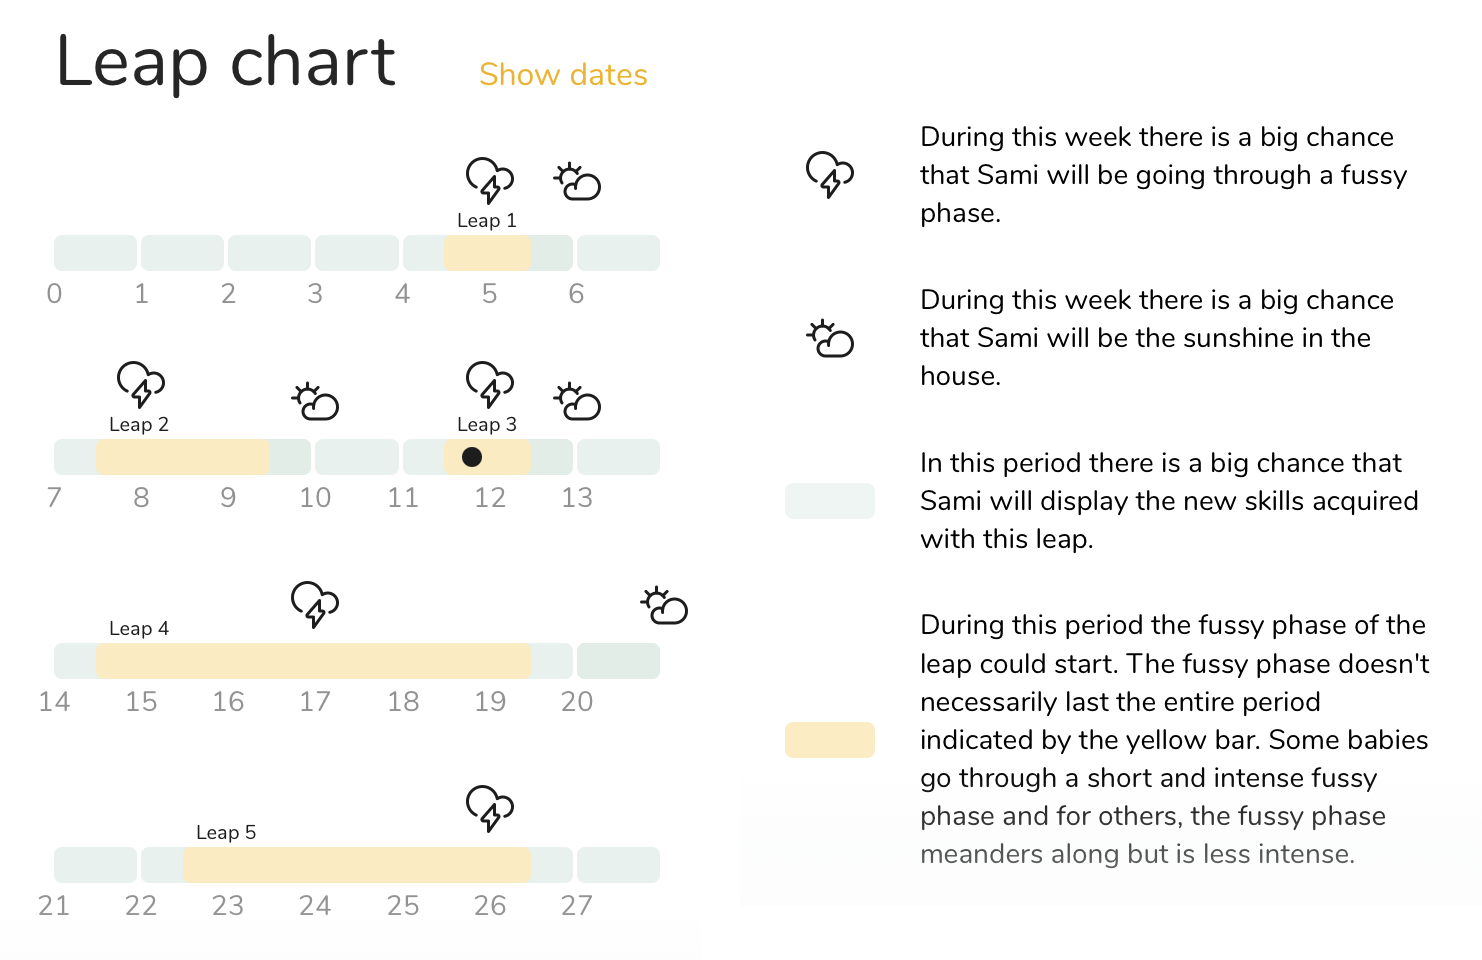The image size is (1482, 960).
Task: Click the sunny icon after week 20
Action: point(664,605)
